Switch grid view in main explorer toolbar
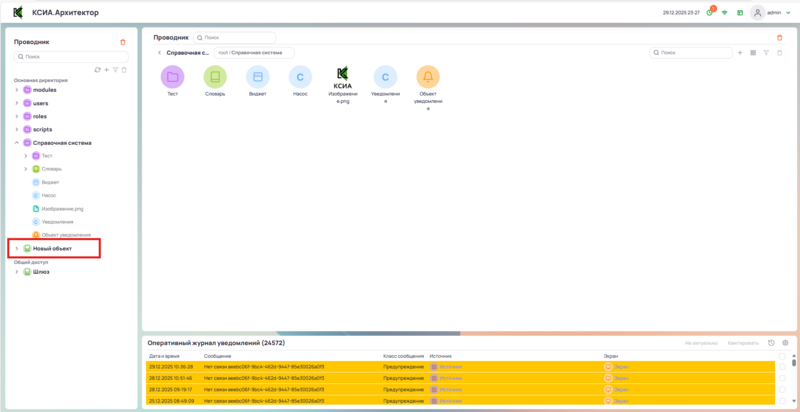 (752, 52)
